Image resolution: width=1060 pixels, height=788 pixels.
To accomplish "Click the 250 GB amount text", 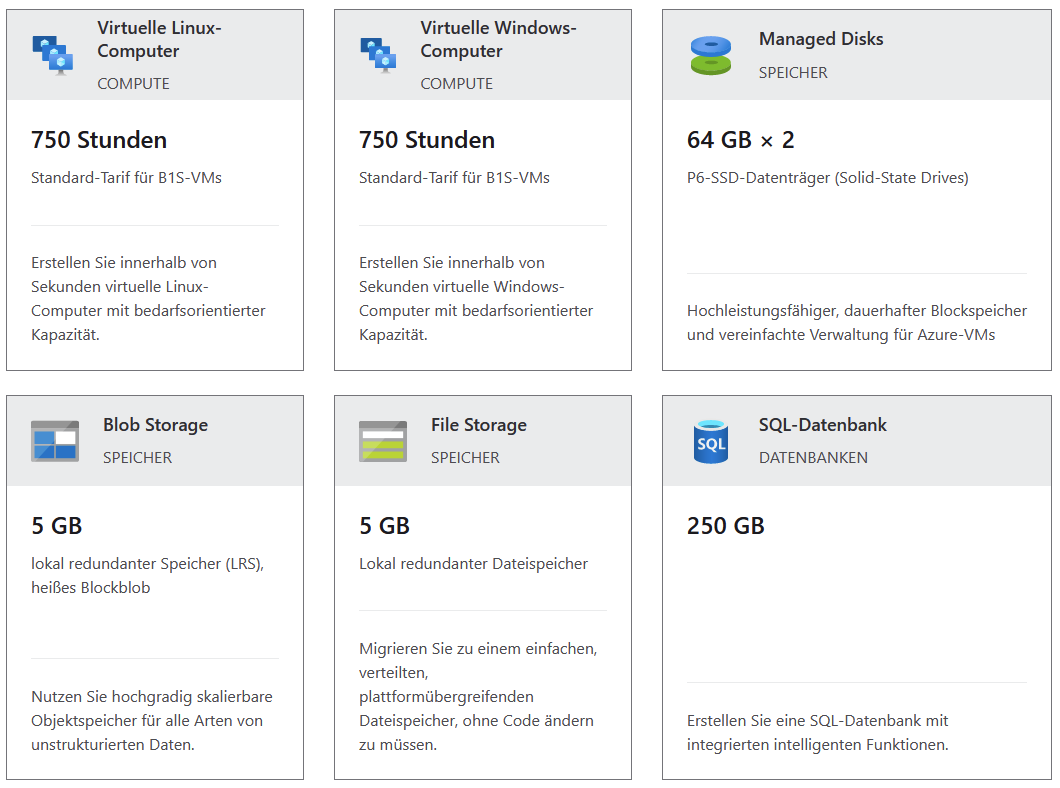I will click(x=726, y=526).
